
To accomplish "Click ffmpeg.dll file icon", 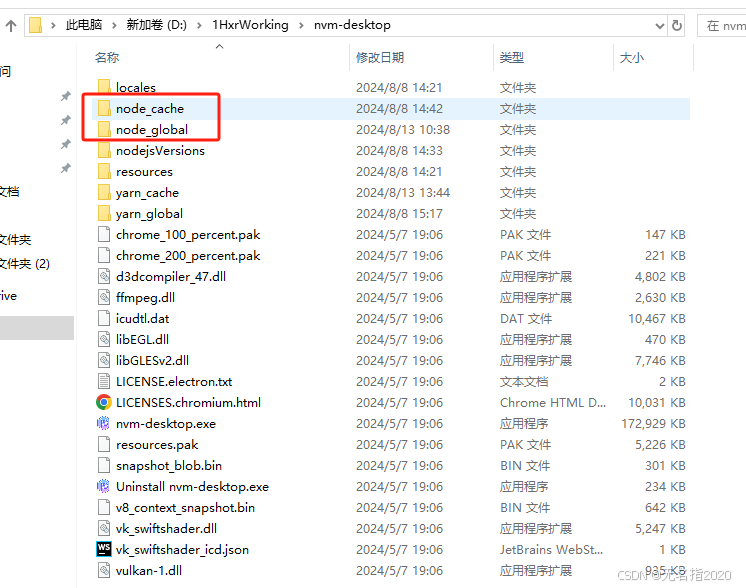I will pos(104,297).
